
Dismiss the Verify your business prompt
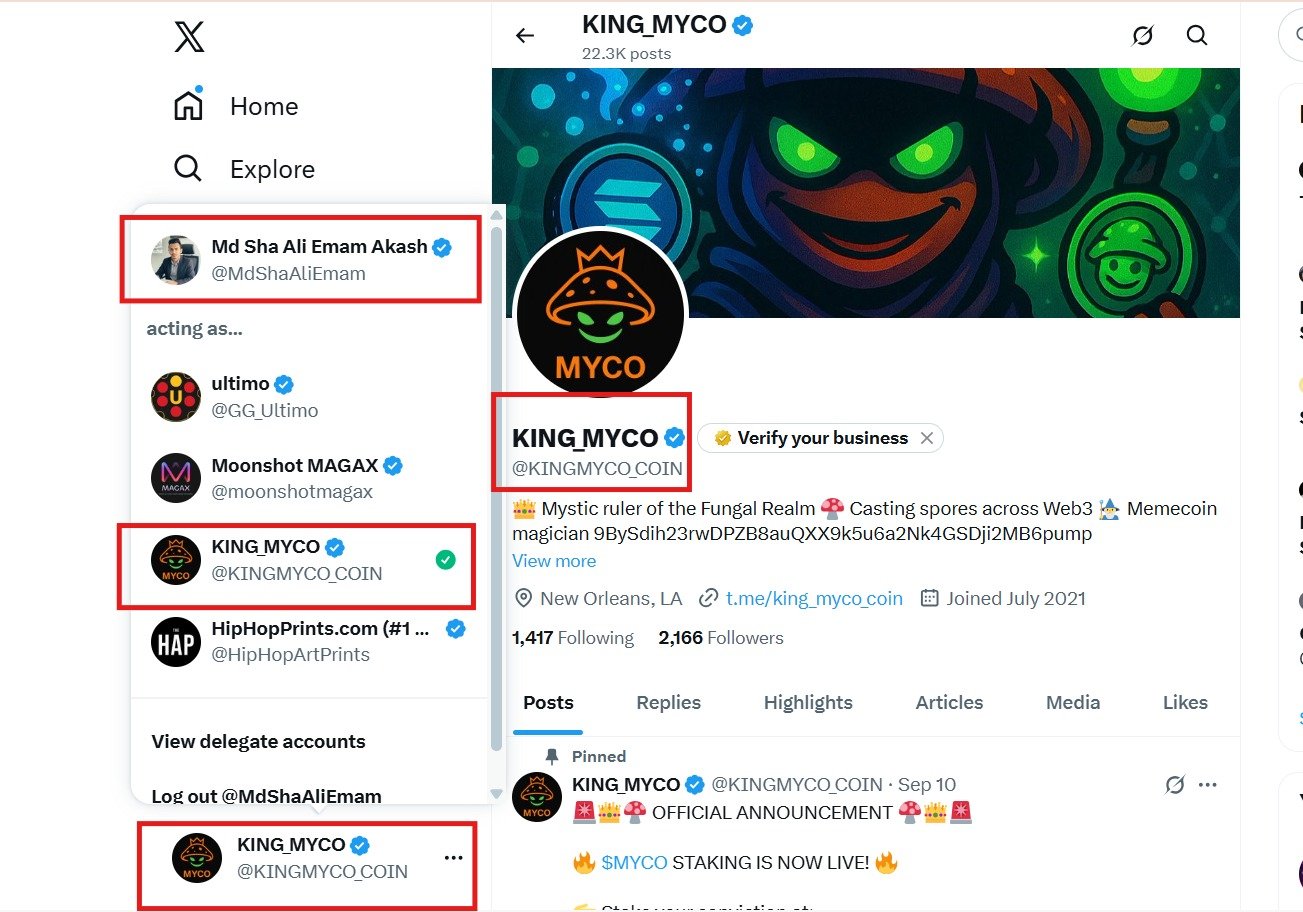click(927, 438)
